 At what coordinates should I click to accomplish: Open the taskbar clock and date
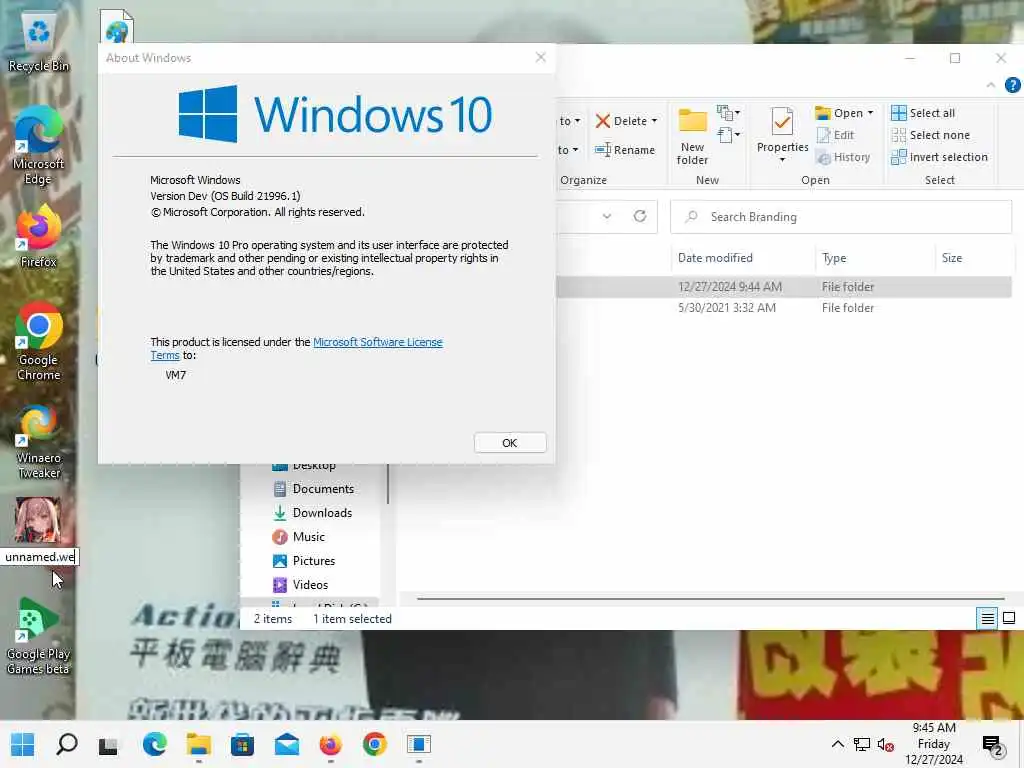point(934,744)
